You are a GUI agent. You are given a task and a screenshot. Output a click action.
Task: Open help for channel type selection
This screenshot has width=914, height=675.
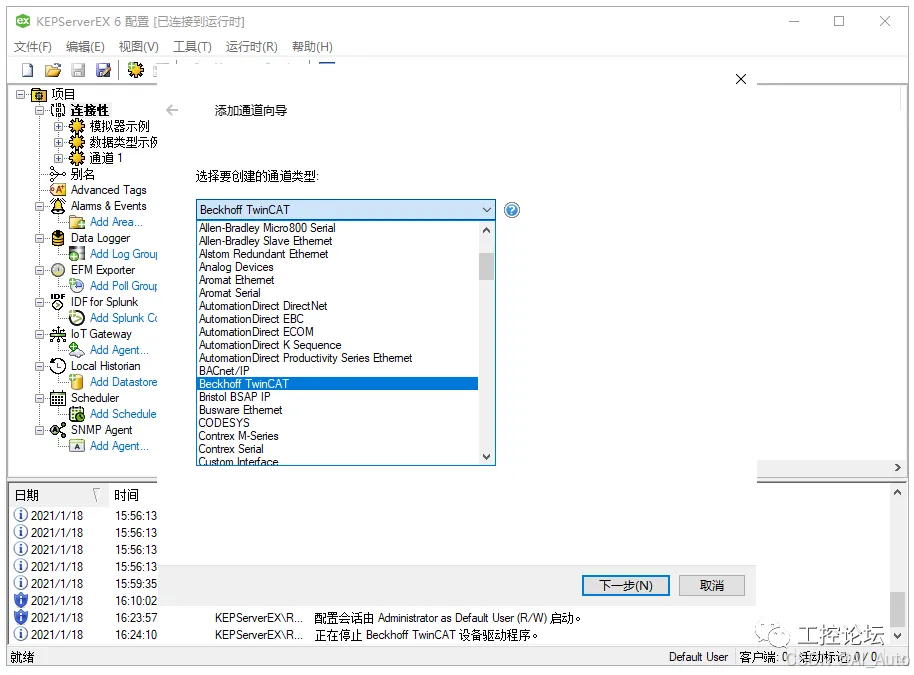tap(512, 210)
